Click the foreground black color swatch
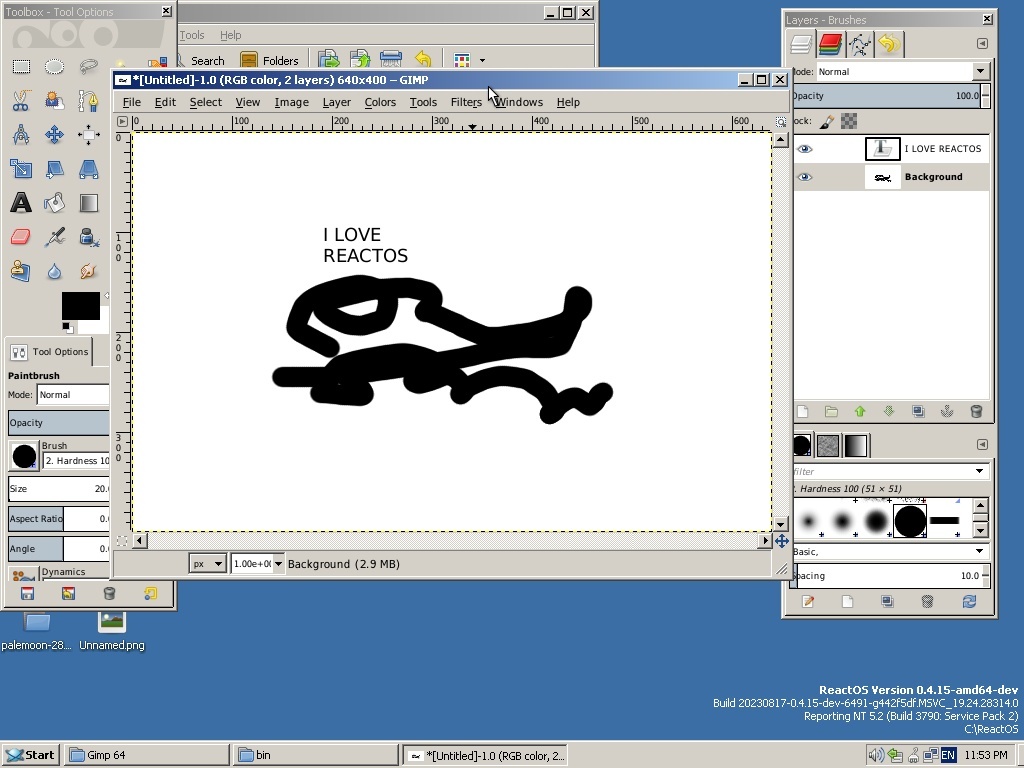The width and height of the screenshot is (1024, 768). coord(80,305)
